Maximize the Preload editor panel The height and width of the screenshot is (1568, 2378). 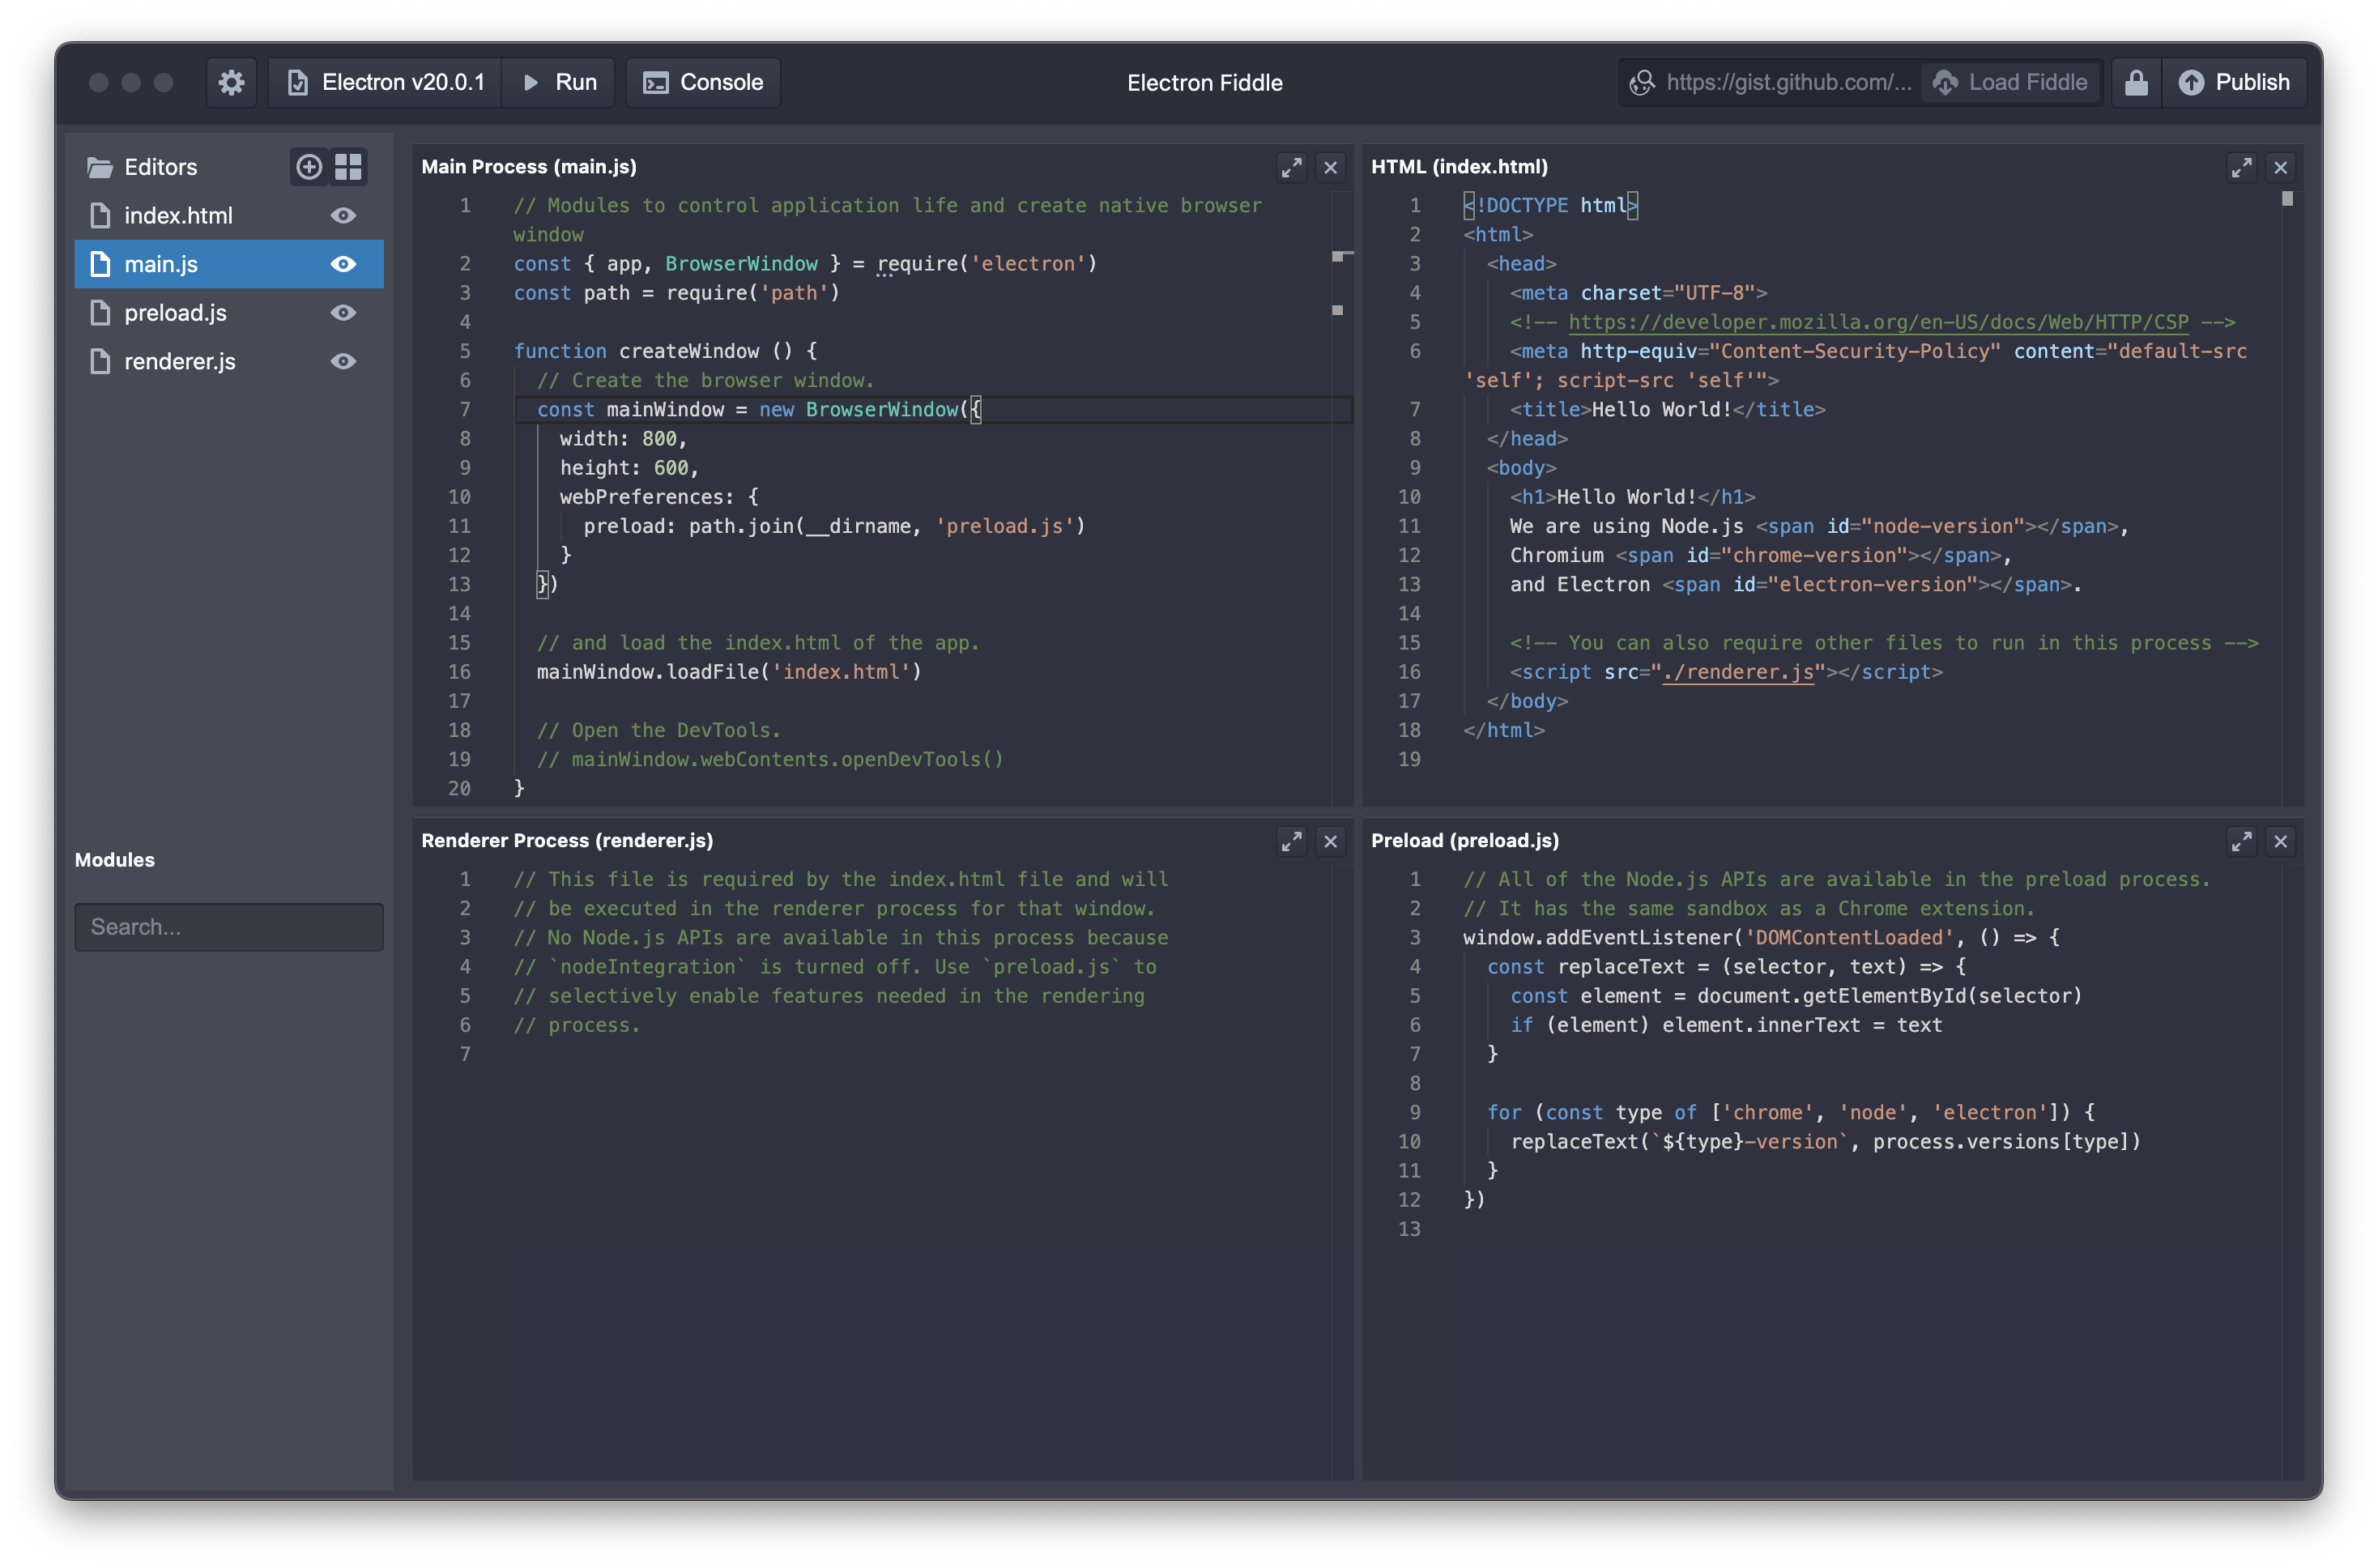click(x=2241, y=842)
